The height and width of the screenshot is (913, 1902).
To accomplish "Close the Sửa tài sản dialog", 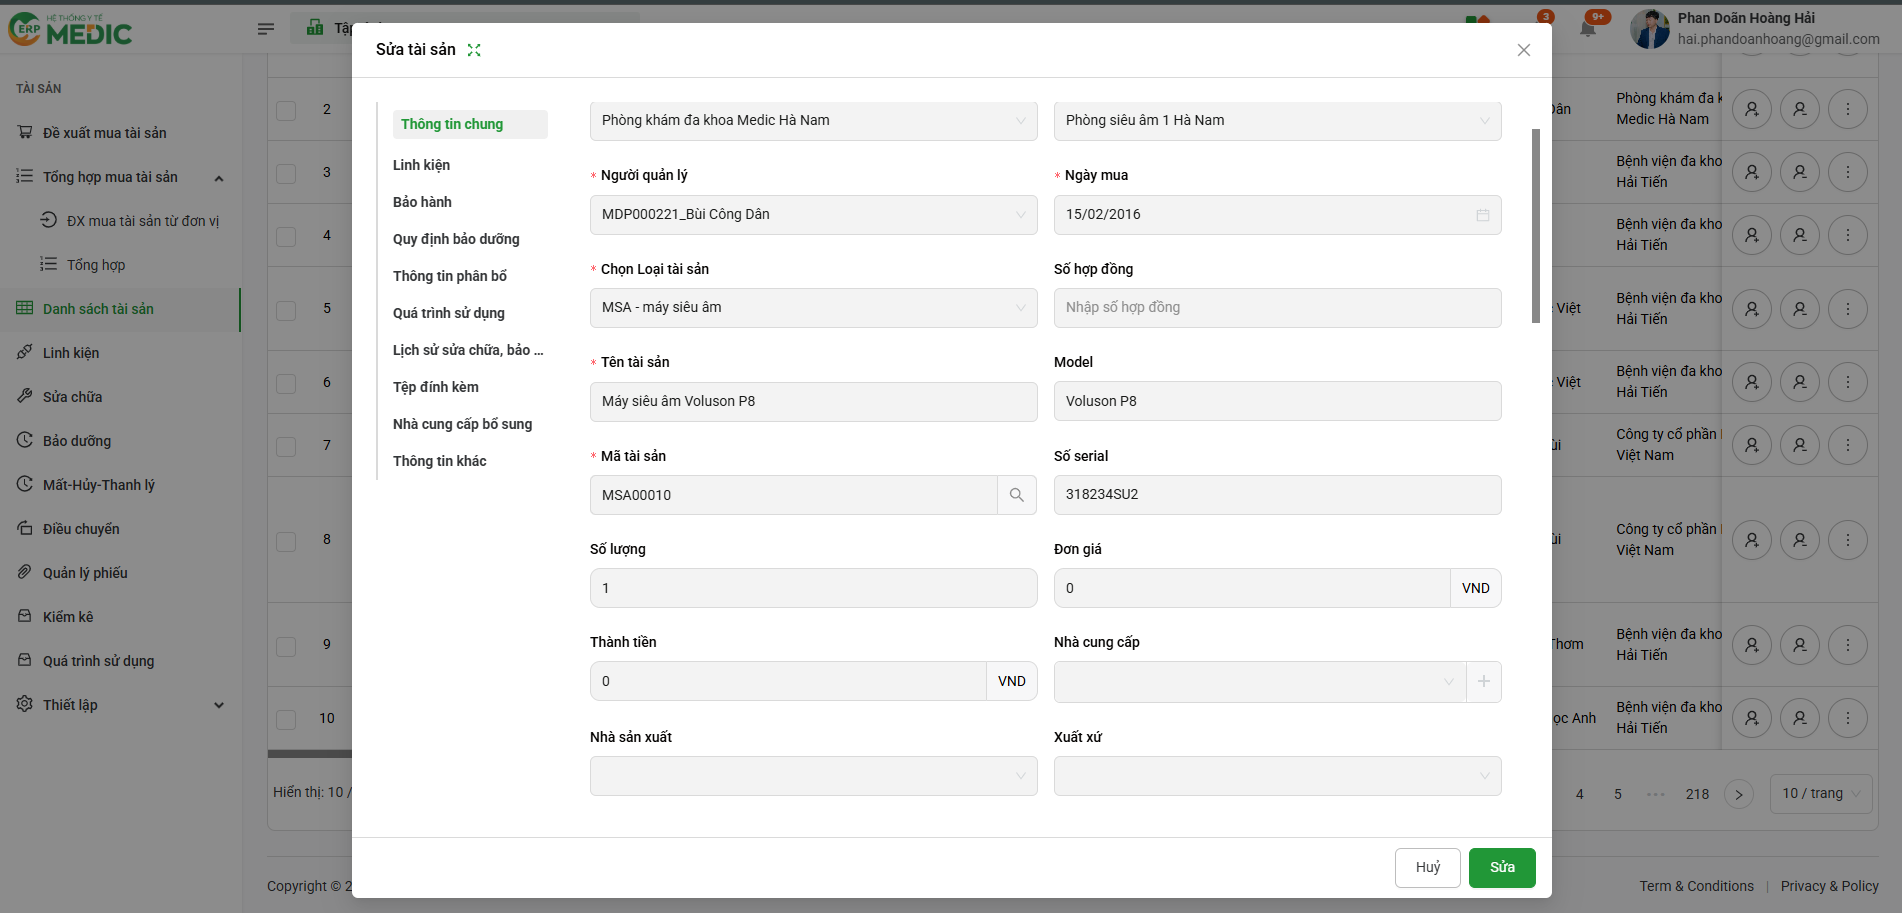I will (x=1523, y=50).
